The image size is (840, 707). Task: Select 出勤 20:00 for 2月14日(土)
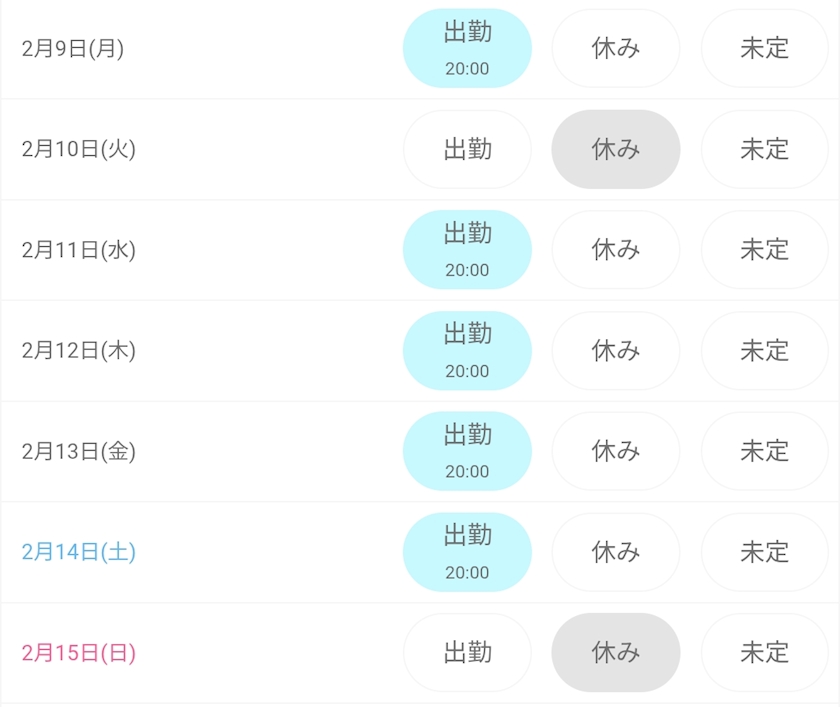467,552
